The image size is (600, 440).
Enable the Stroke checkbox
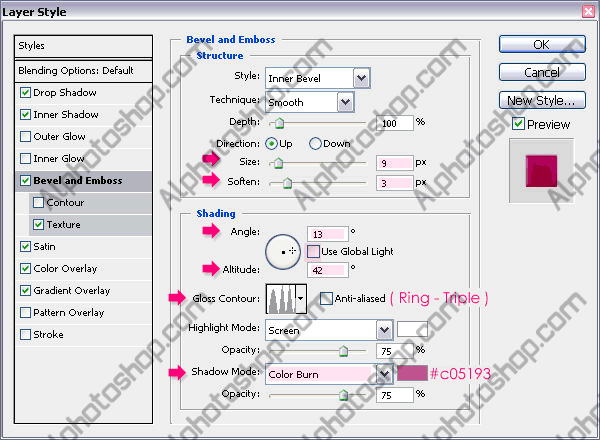coord(25,334)
